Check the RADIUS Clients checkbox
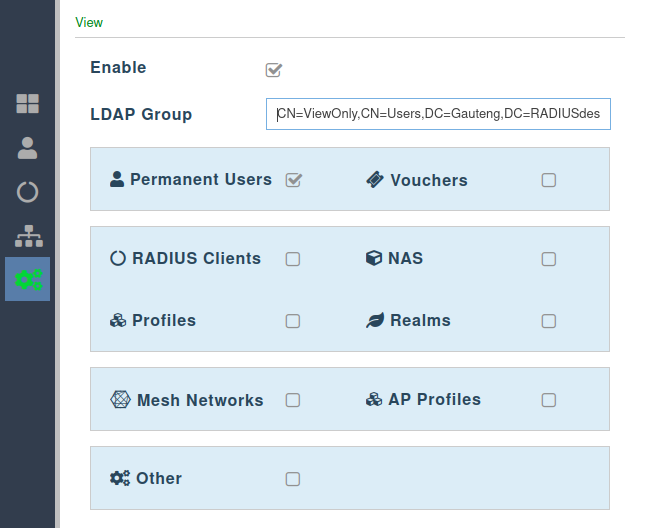Viewport: 668px width, 528px height. 293,259
